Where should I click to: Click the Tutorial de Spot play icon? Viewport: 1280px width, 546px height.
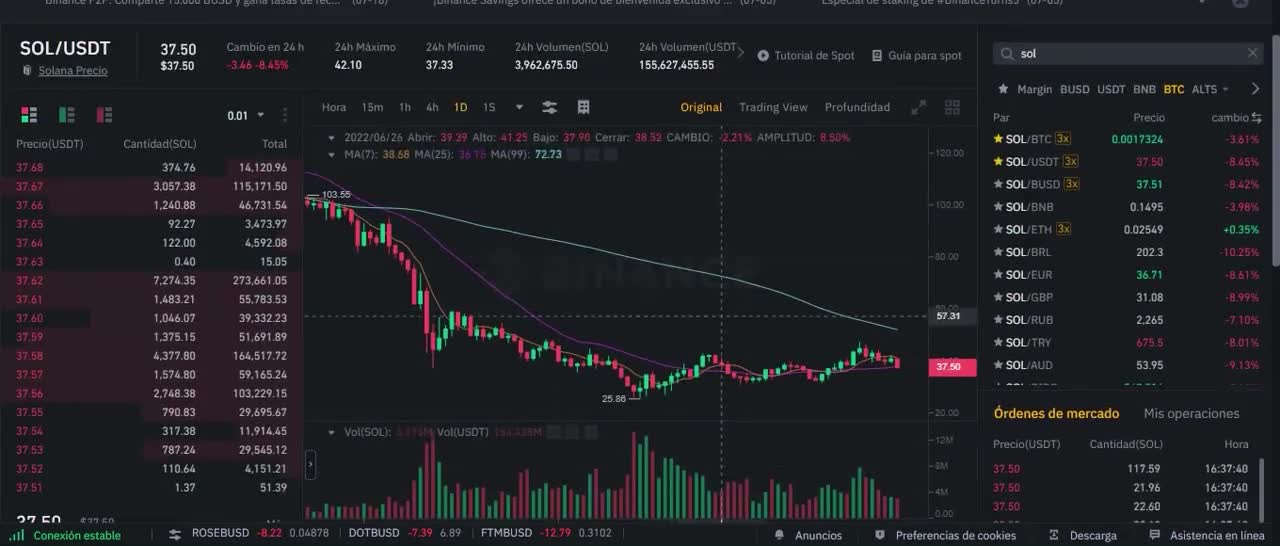(763, 56)
